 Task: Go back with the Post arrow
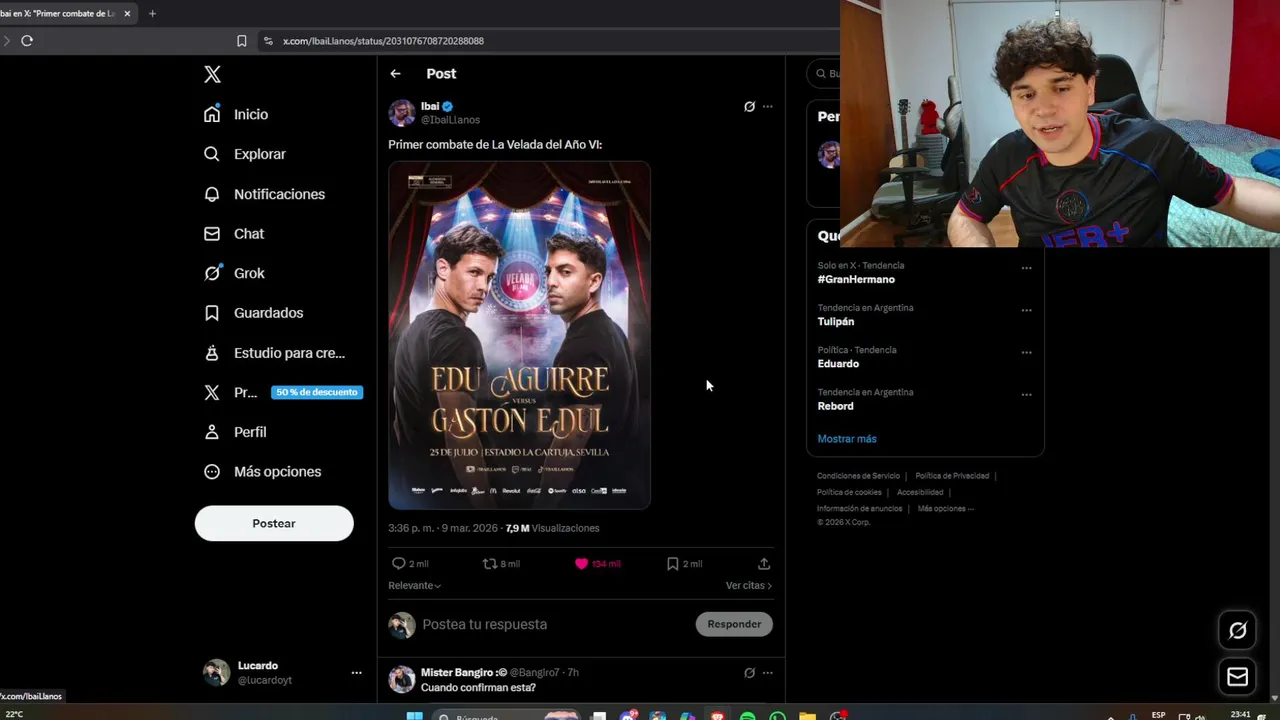coord(395,74)
